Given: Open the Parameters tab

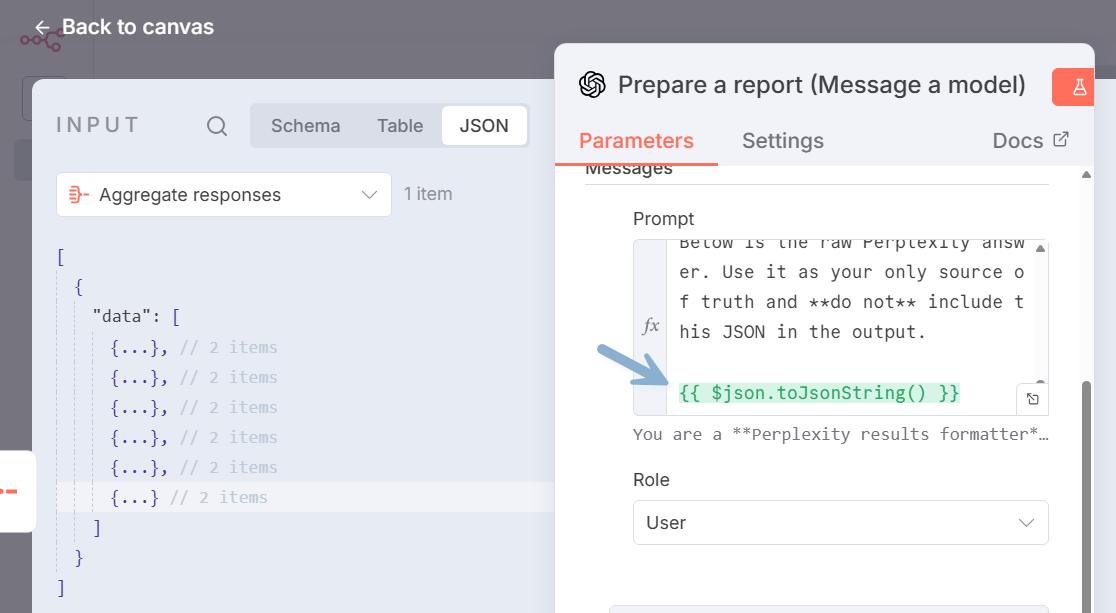Looking at the screenshot, I should (636, 141).
